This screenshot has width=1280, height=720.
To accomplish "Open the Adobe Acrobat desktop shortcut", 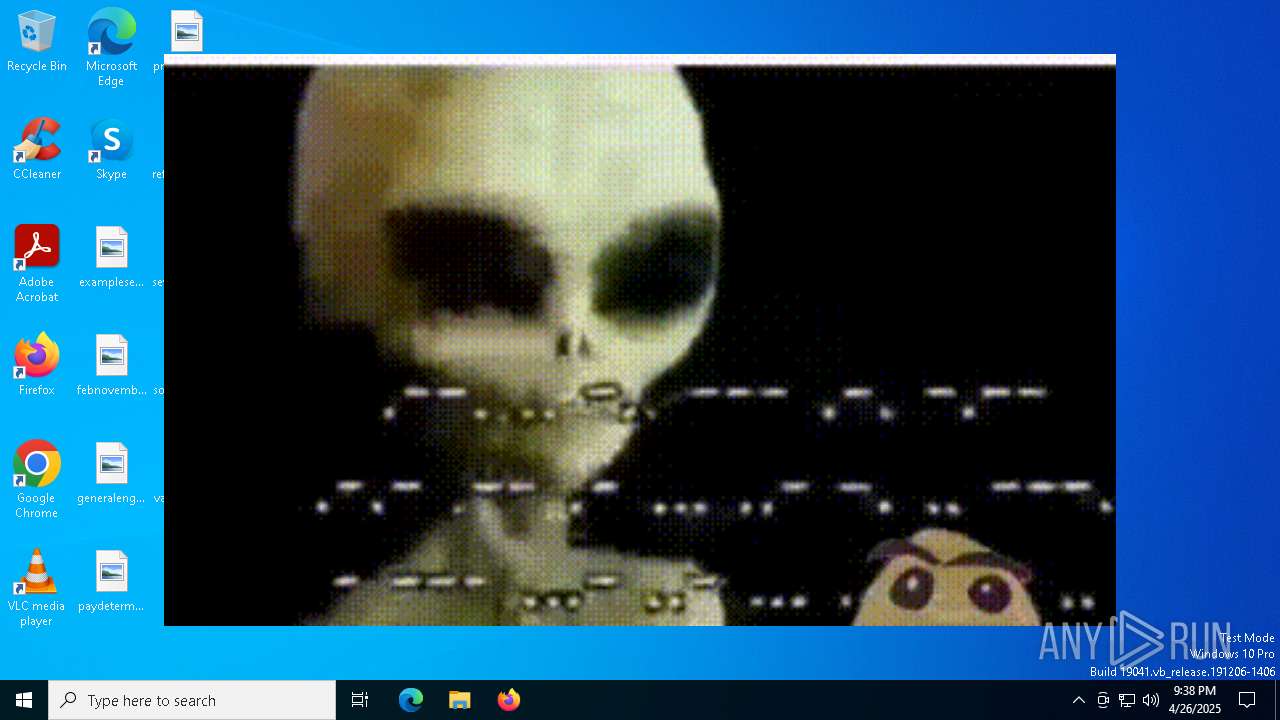I will coord(37,264).
